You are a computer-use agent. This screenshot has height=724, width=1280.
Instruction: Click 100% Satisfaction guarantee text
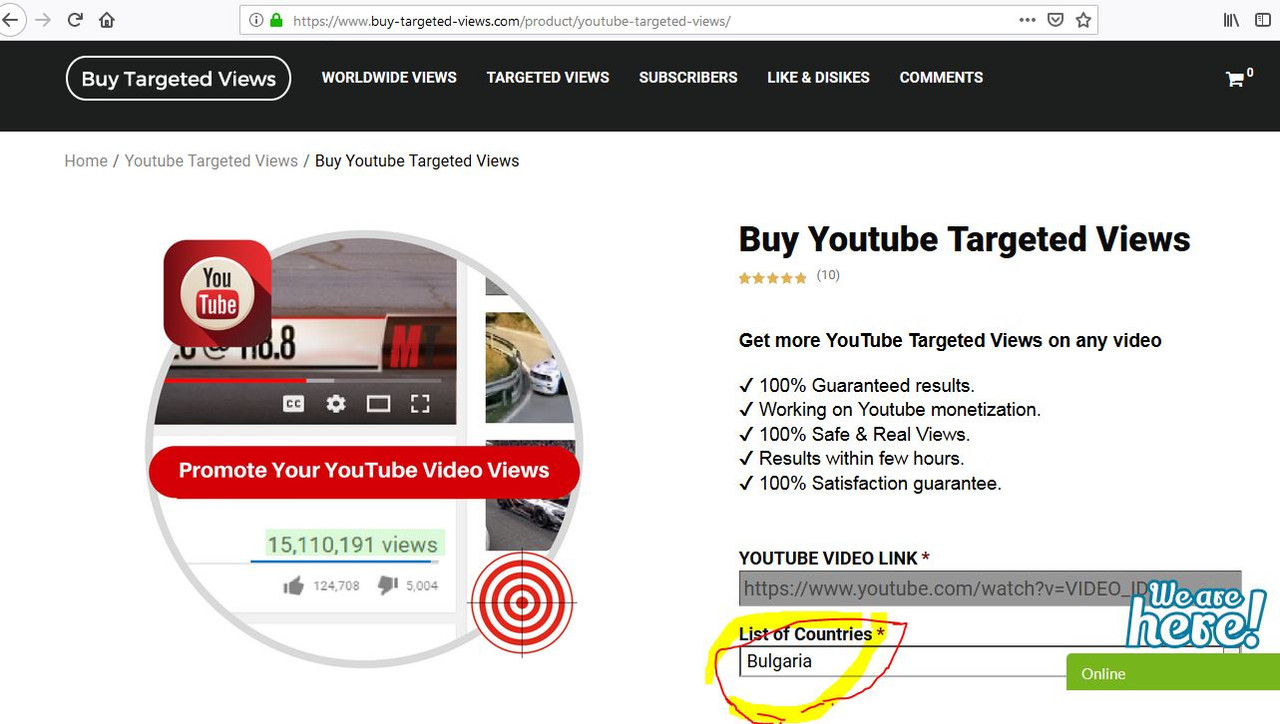coord(880,483)
